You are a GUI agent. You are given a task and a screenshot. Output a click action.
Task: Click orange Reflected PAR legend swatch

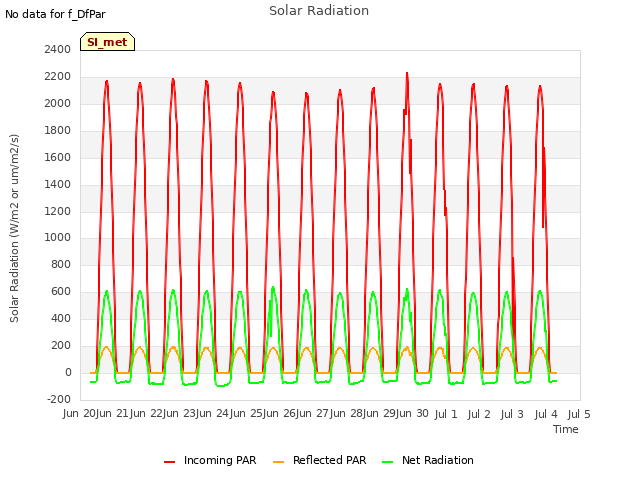coord(278,462)
